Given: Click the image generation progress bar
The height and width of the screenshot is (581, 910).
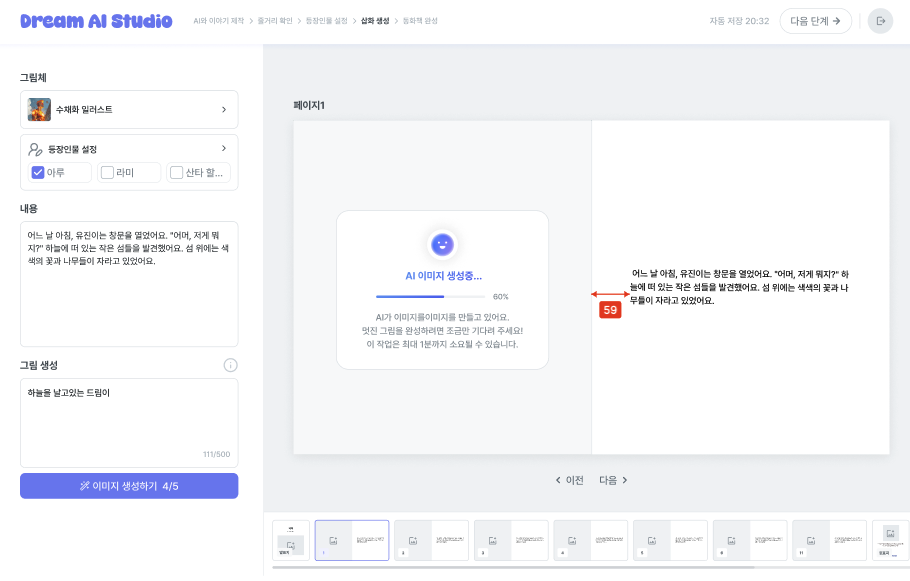Looking at the screenshot, I should (430, 296).
